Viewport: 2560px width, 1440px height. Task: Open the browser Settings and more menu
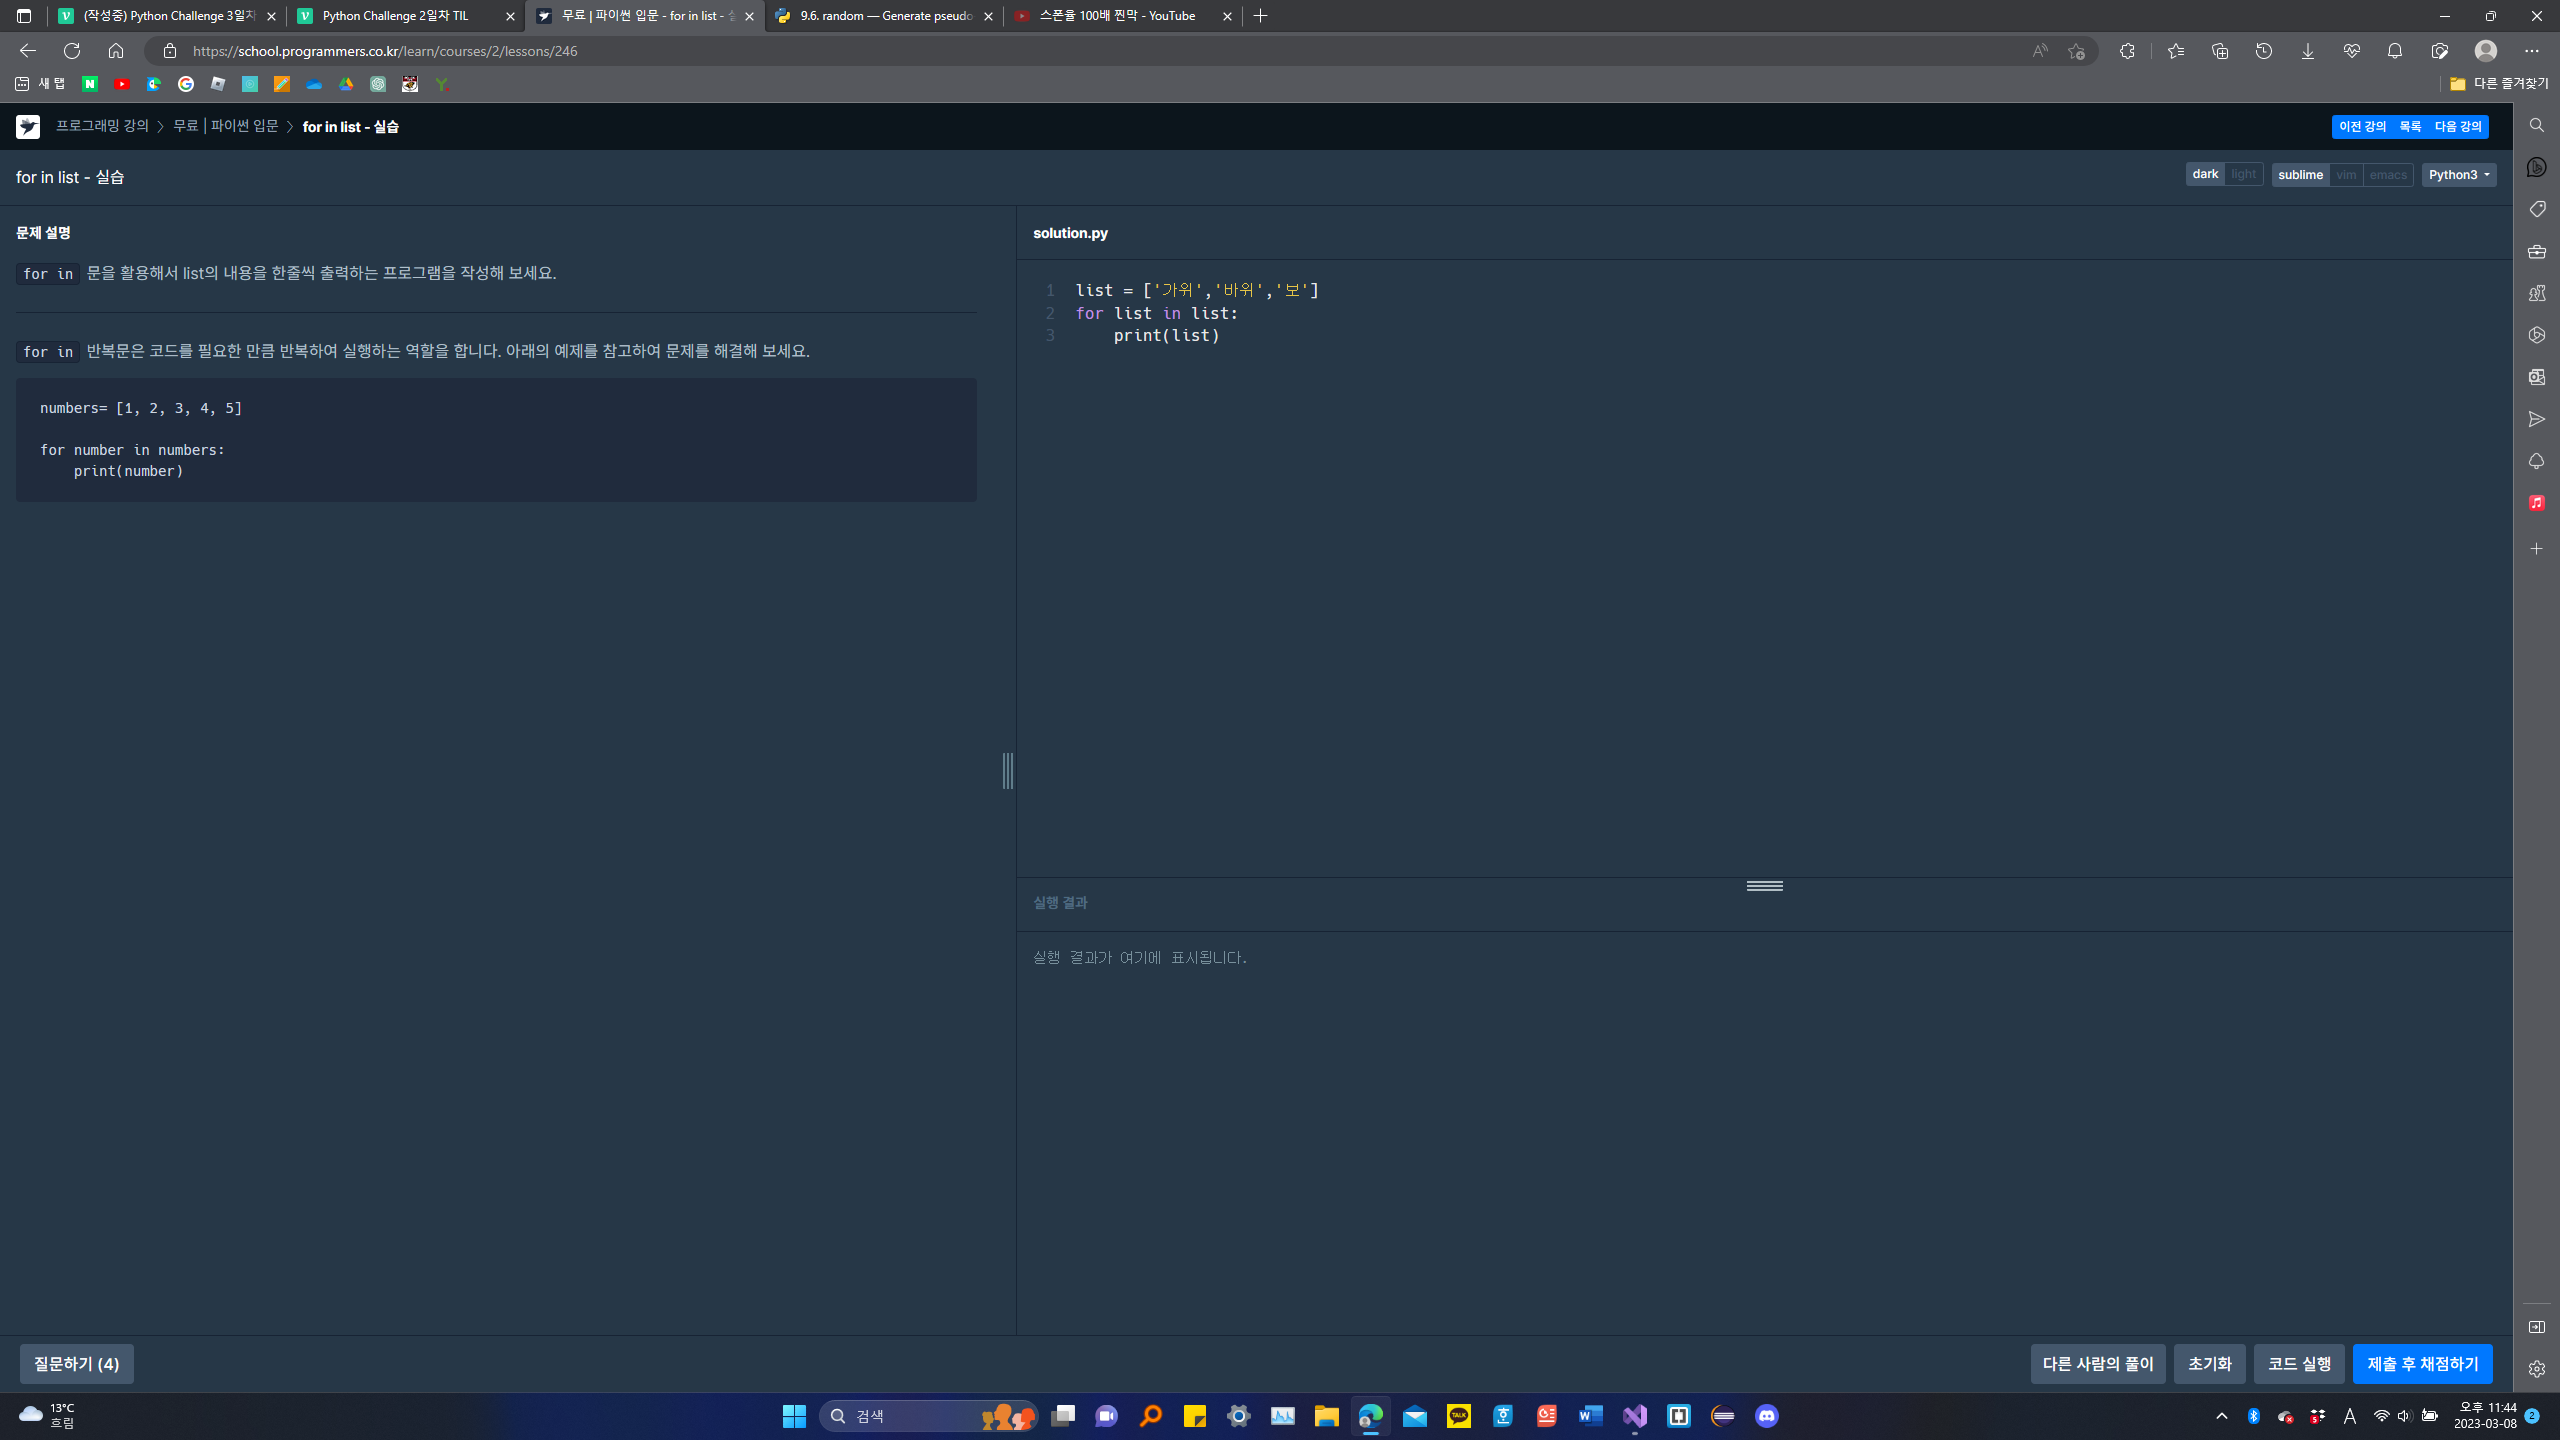pos(2531,50)
